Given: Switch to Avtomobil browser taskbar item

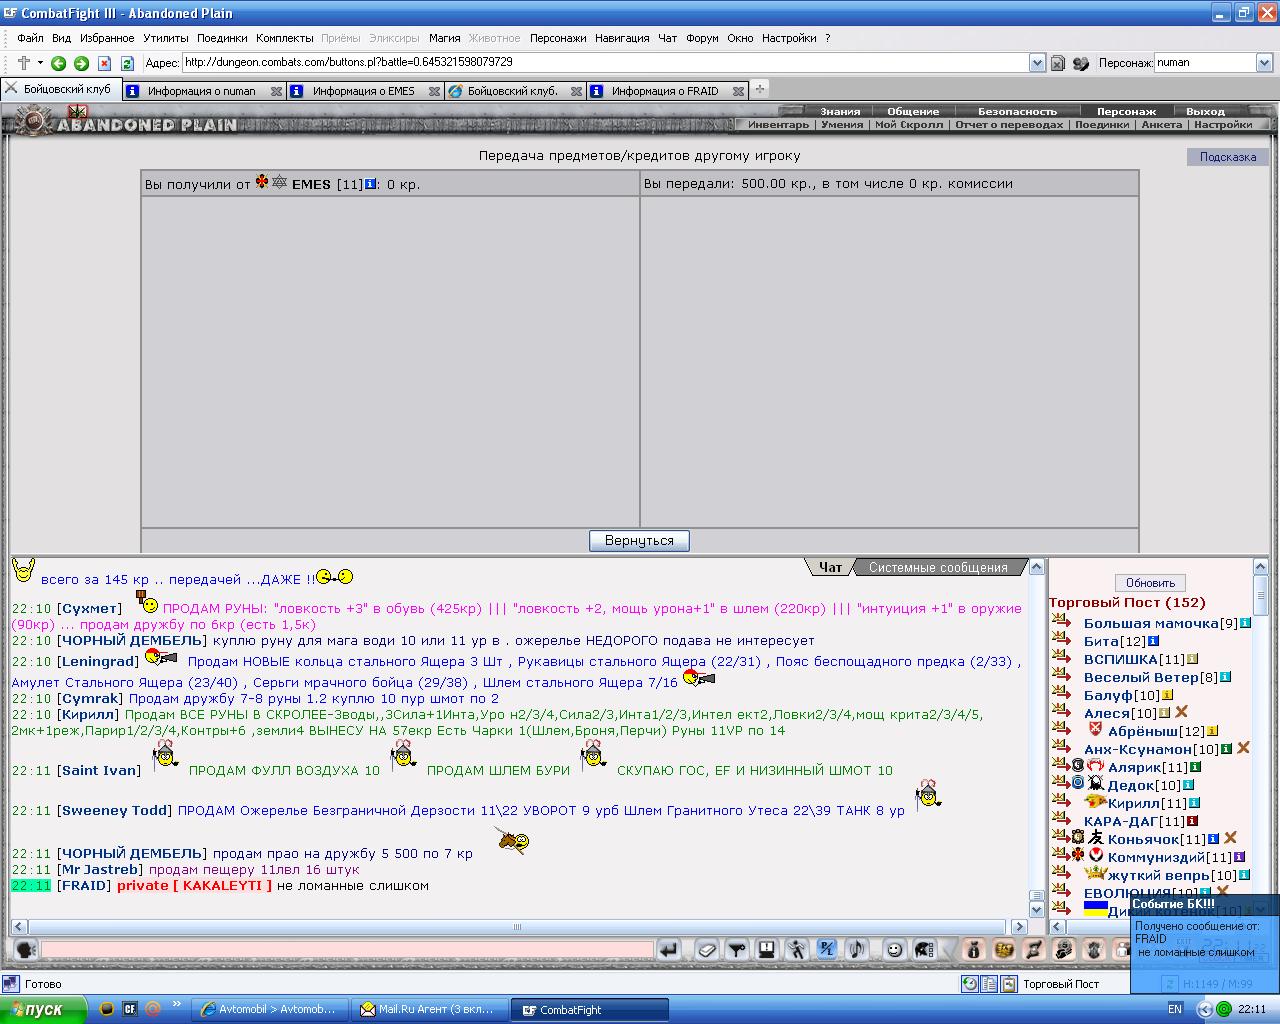Looking at the screenshot, I should click(x=270, y=1009).
